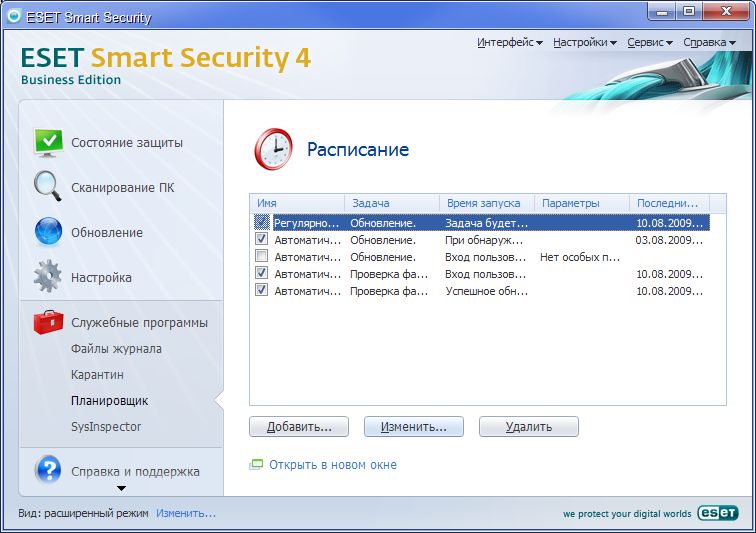This screenshot has width=756, height=533.
Task: Open the Справка menu at top right
Action: point(710,42)
